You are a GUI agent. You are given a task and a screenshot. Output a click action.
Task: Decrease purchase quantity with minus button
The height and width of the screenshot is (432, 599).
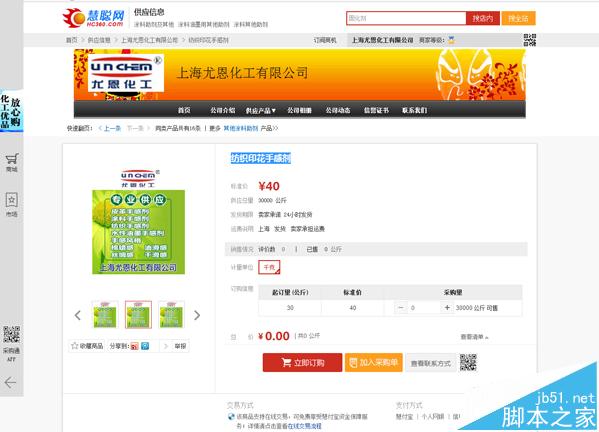(400, 307)
